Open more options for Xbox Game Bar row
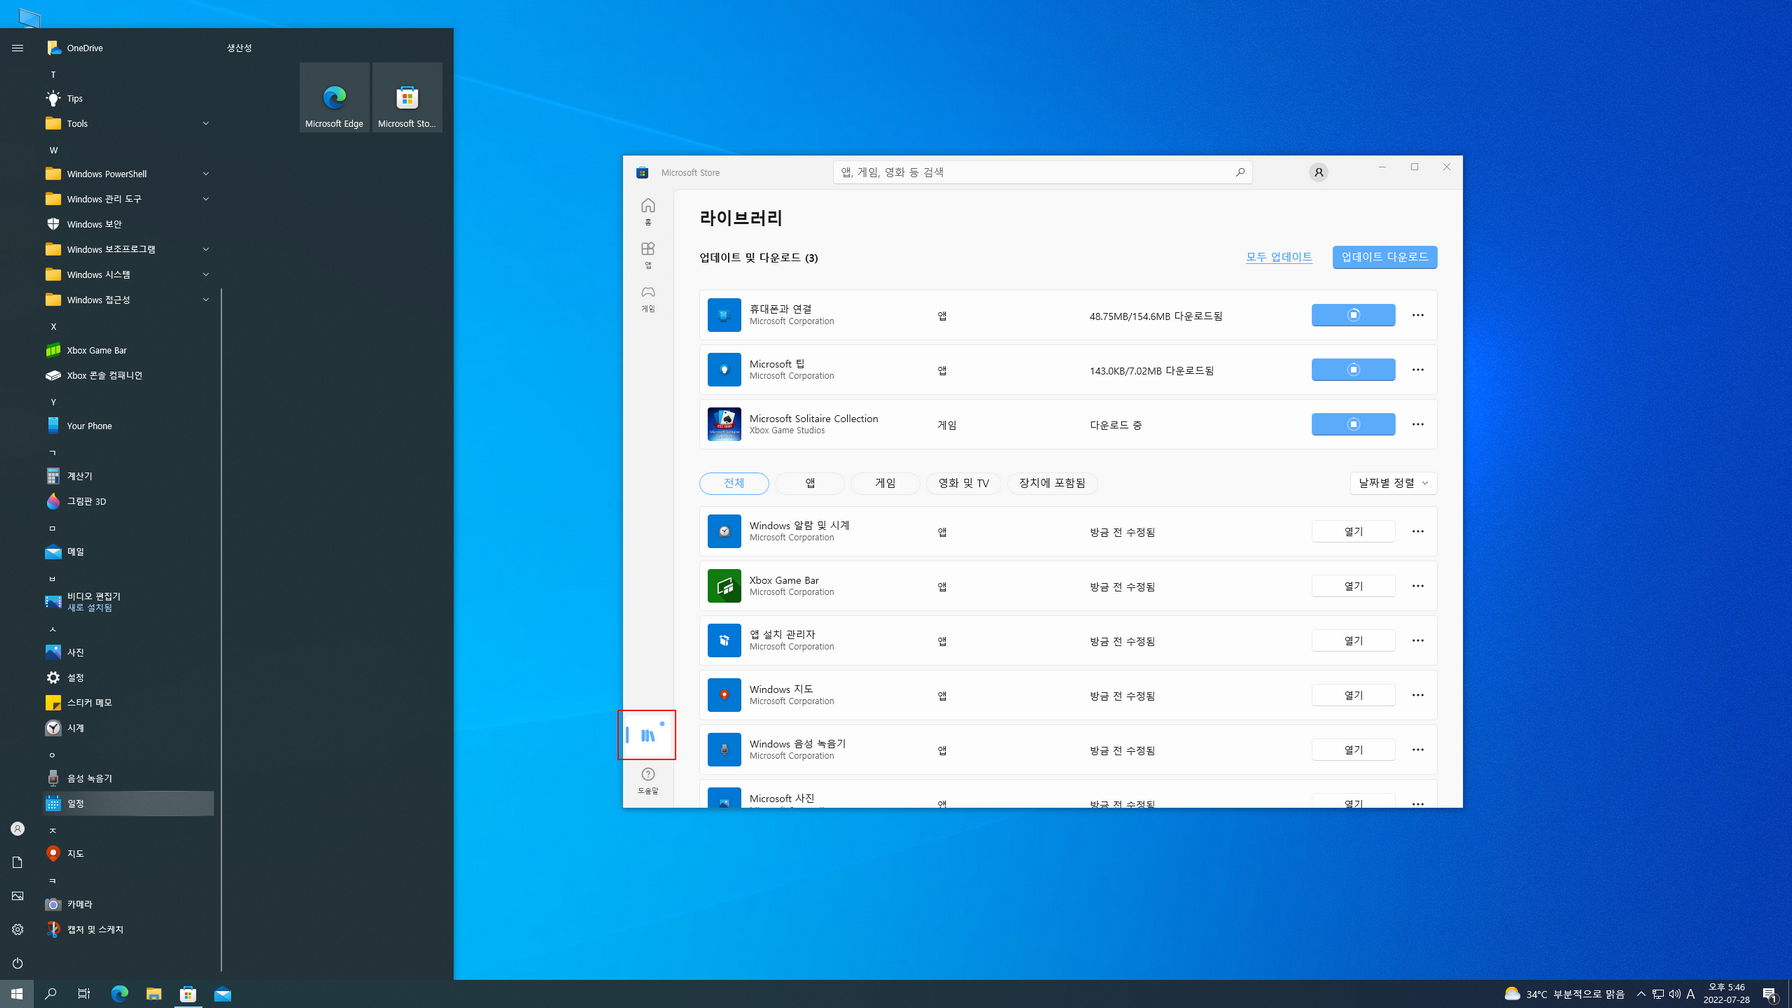1792x1008 pixels. [x=1417, y=586]
